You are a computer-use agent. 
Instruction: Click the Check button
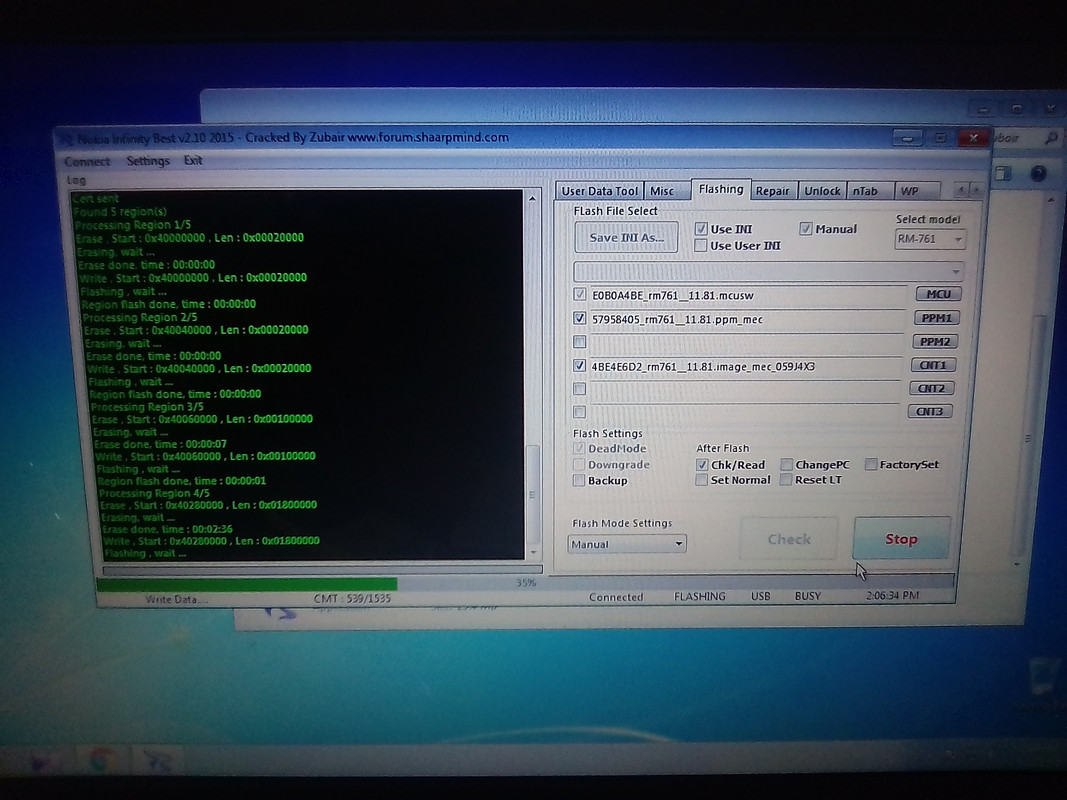789,539
